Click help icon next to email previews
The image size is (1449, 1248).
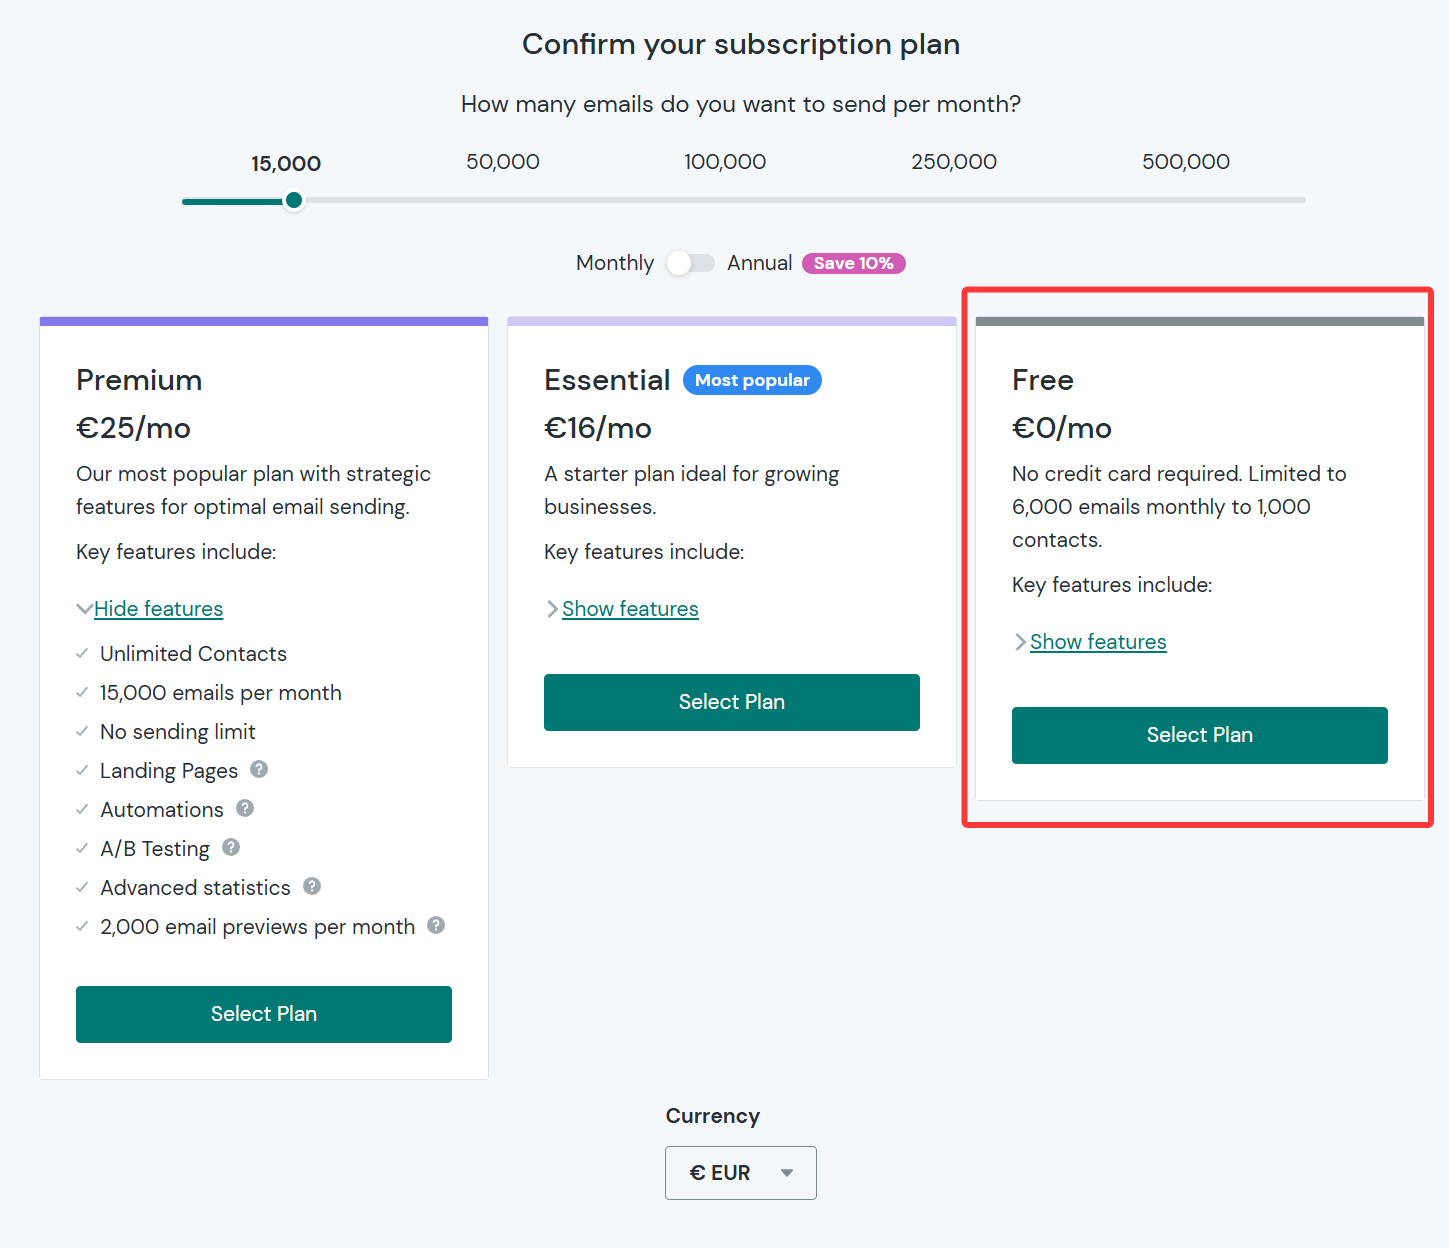point(436,925)
